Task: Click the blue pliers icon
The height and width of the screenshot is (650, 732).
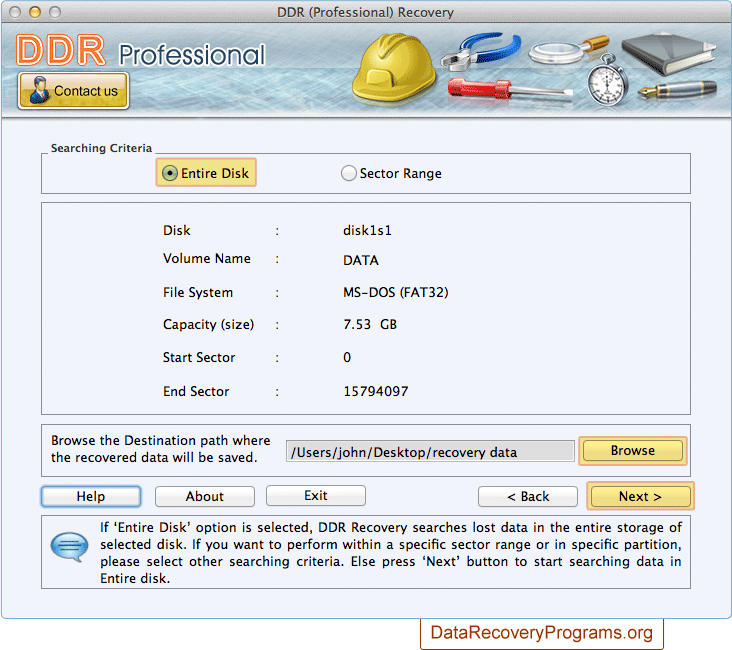Action: coord(481,50)
